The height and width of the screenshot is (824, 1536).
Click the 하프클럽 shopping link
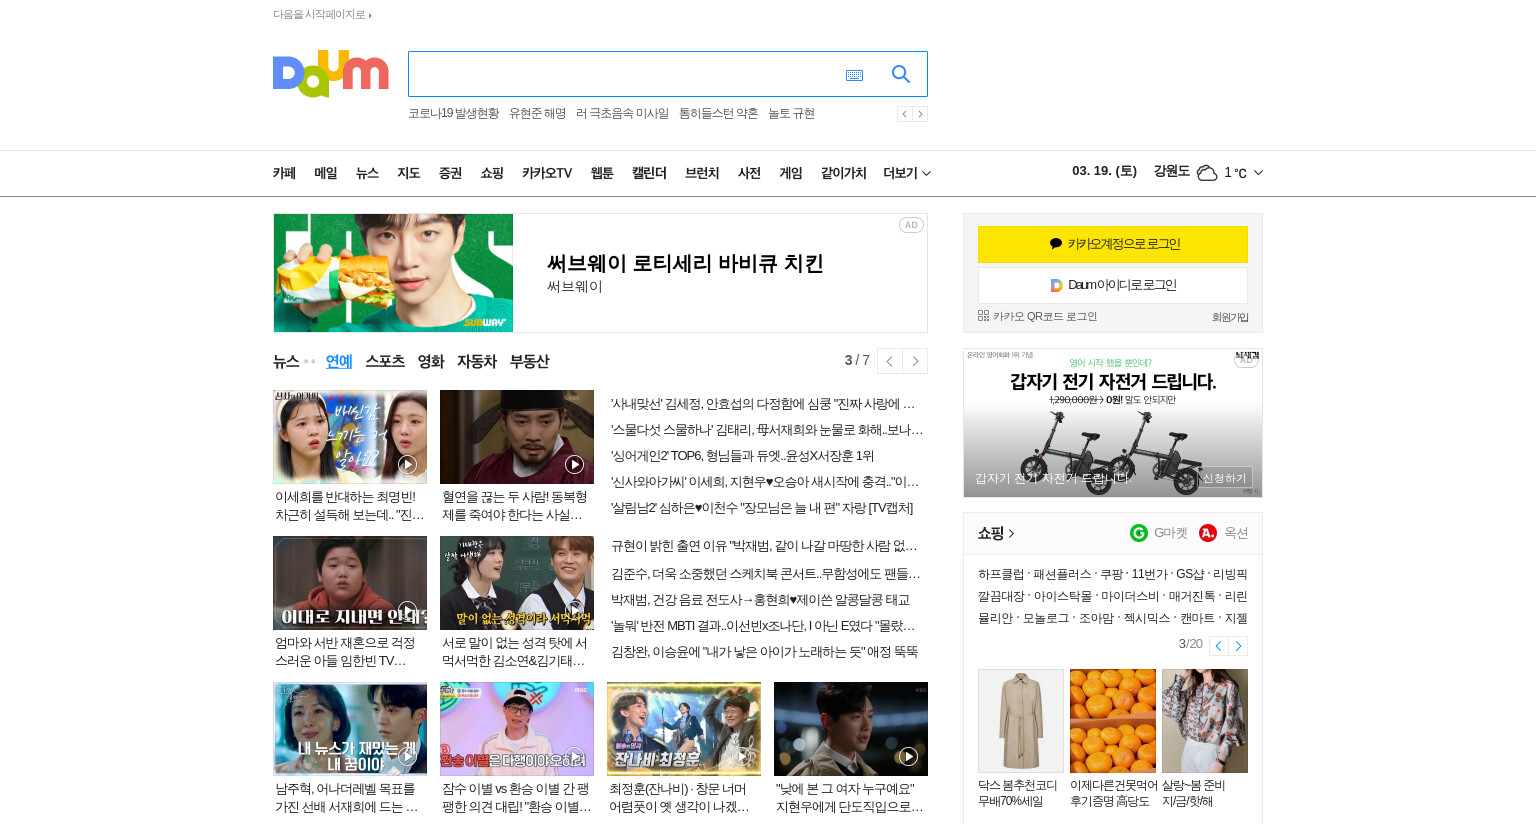click(x=1001, y=574)
